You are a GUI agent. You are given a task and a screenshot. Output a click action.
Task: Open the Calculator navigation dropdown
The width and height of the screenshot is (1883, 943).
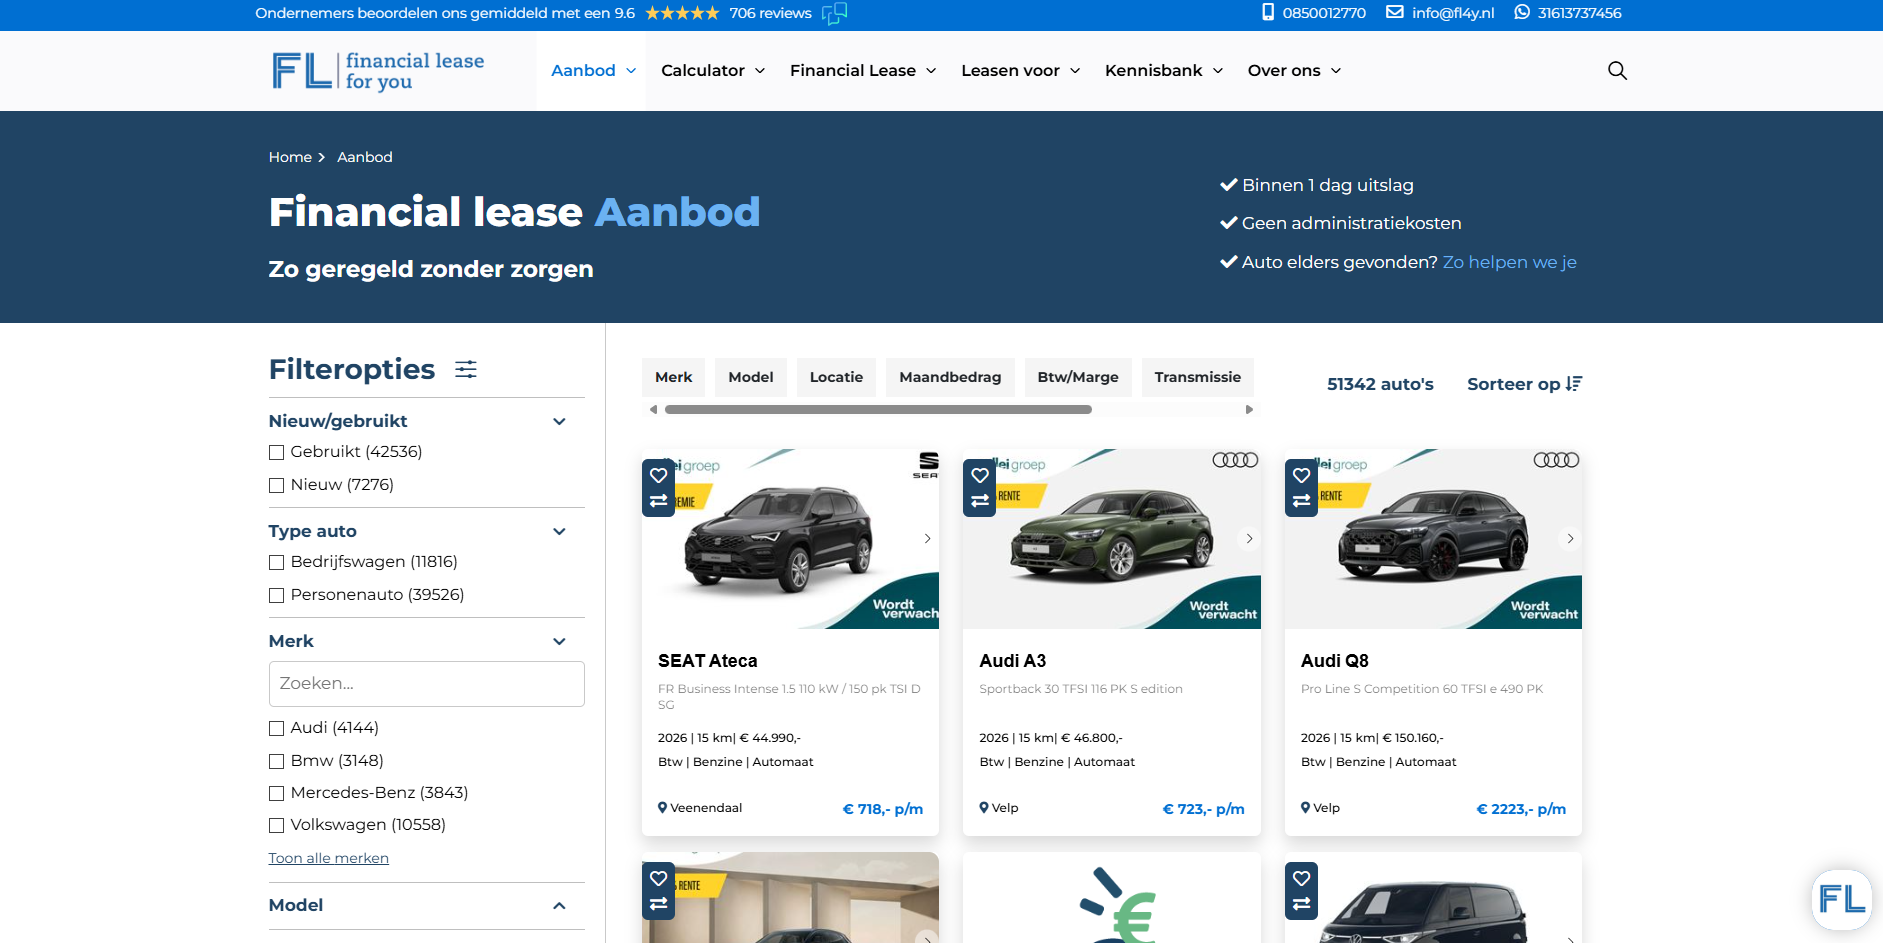(712, 70)
